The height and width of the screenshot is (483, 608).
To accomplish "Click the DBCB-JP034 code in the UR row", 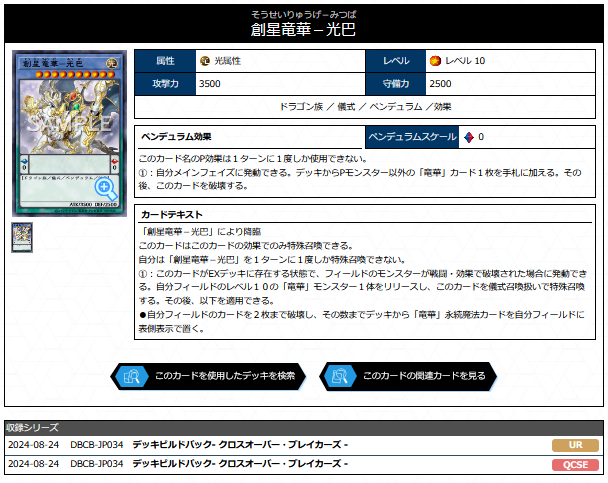I will pyautogui.click(x=97, y=445).
